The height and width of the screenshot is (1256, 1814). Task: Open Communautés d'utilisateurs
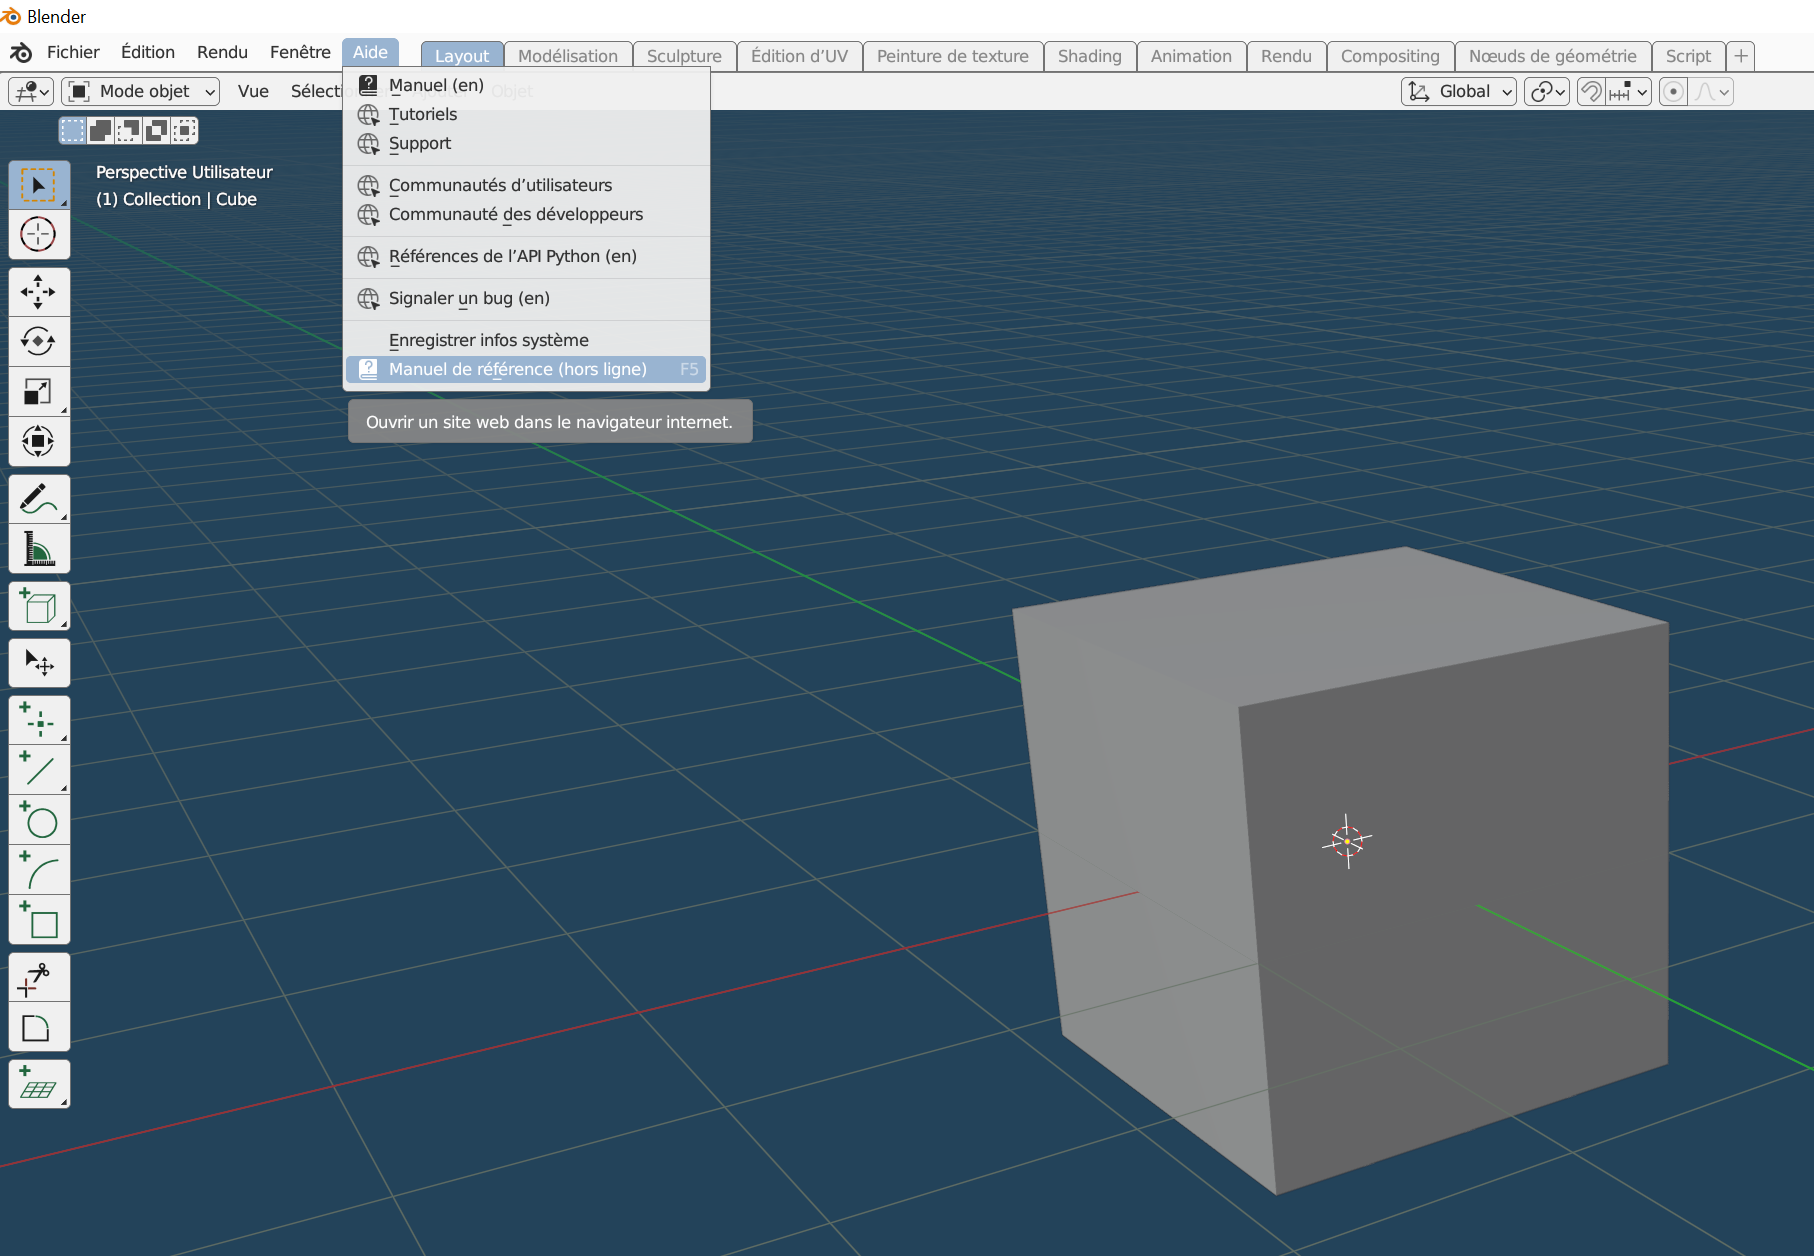click(526, 185)
